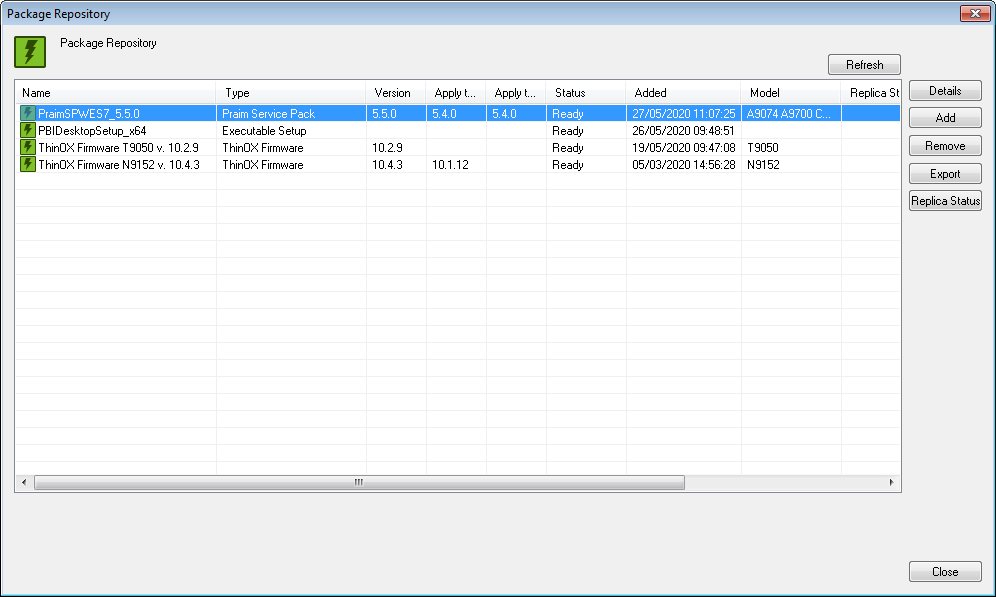Click the 10.1.12 apply-to cell
The width and height of the screenshot is (996, 597).
point(450,165)
